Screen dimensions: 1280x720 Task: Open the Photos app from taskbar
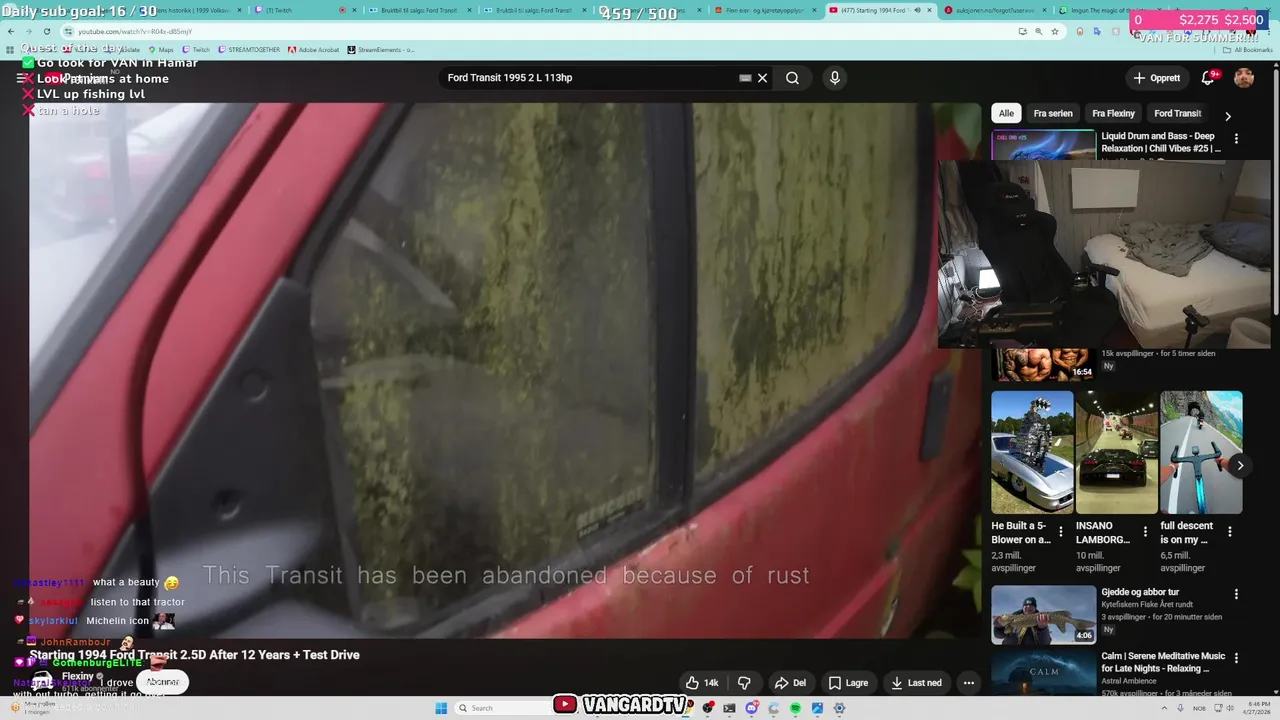817,708
